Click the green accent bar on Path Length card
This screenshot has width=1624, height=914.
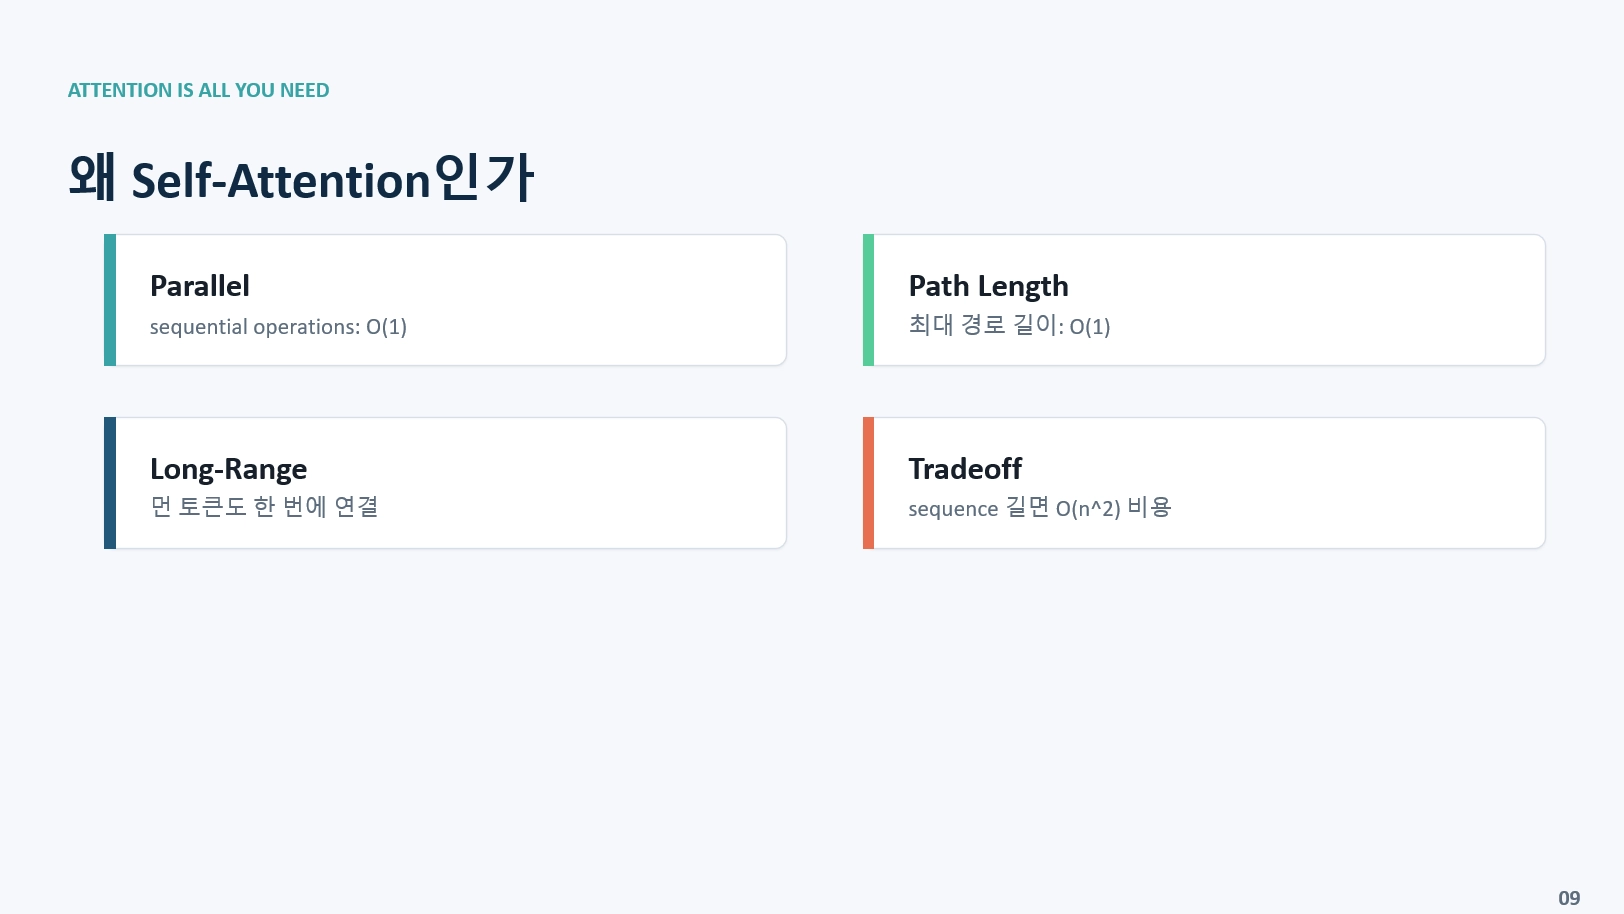pos(868,300)
